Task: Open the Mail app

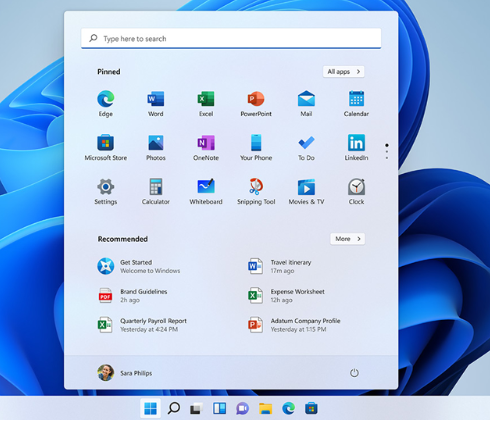Action: coord(306,104)
